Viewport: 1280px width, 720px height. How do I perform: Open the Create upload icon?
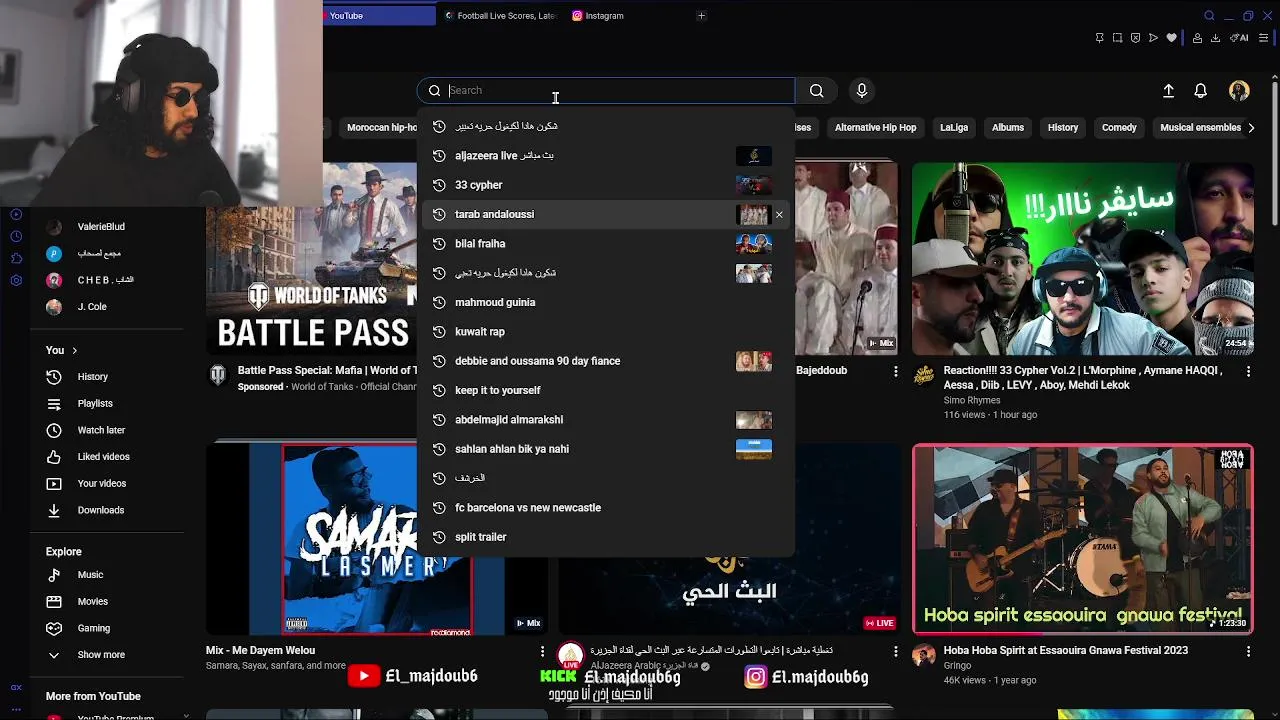pos(1168,91)
